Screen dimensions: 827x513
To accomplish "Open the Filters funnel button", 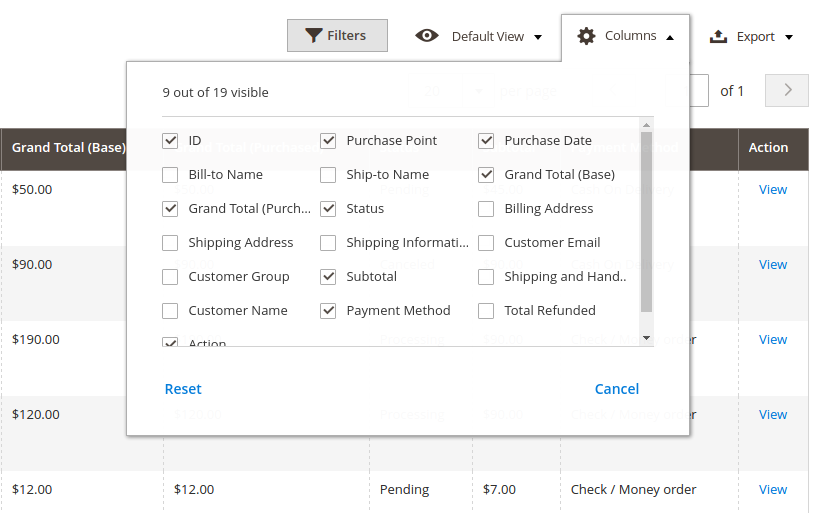I will [337, 35].
